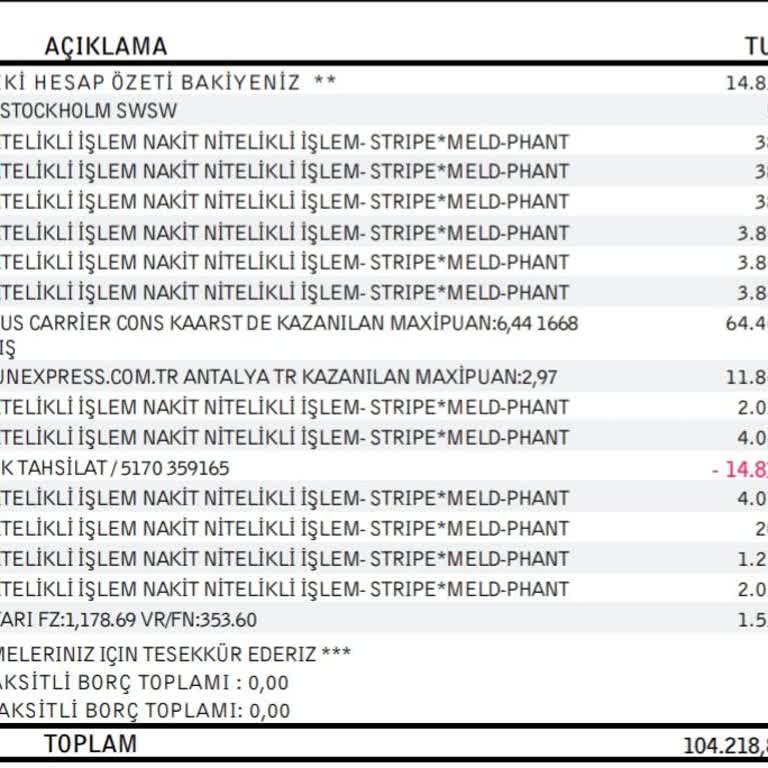
Task: Click the 1.5 amount in the FZ:1,178.69 row
Action: pyautogui.click(x=752, y=620)
